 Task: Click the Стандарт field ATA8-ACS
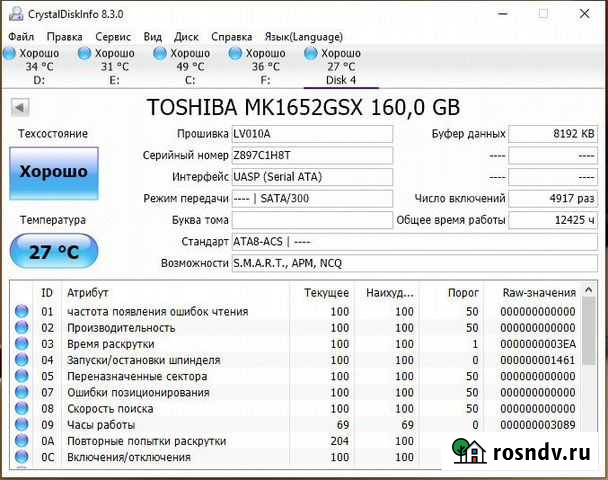(x=415, y=242)
